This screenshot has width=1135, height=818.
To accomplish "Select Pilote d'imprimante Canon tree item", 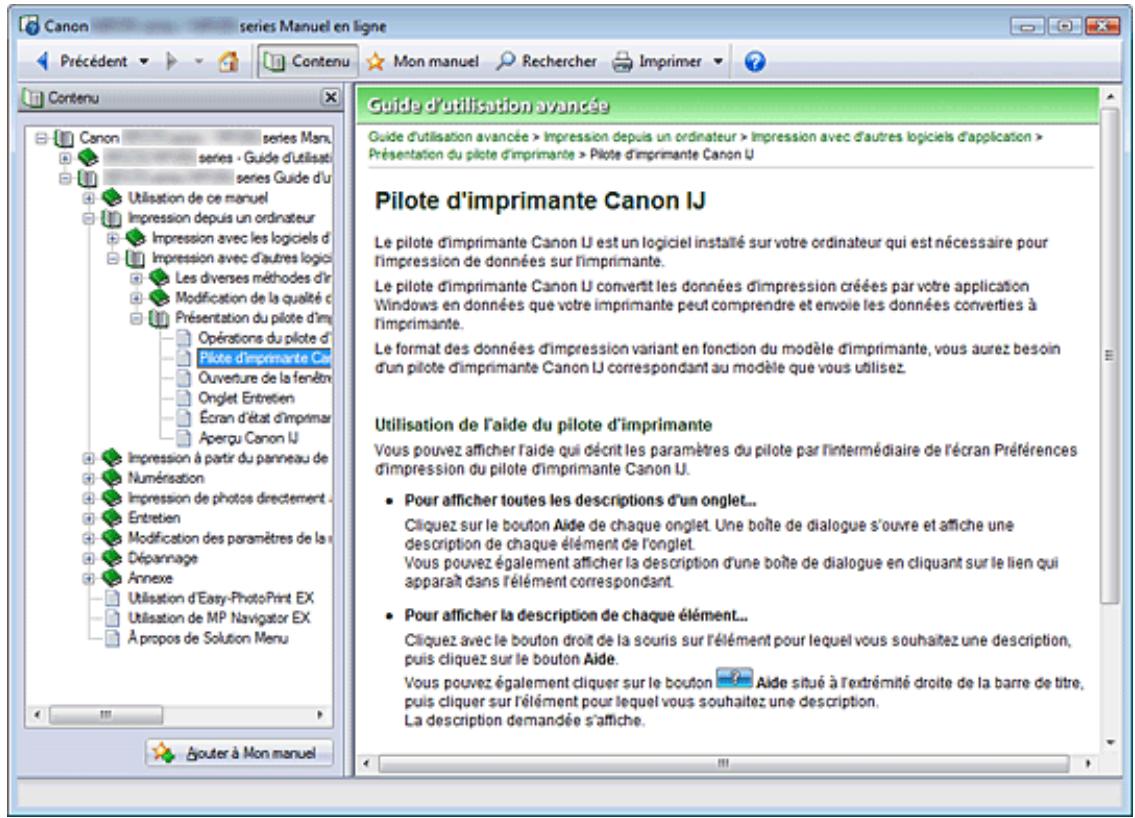I will (263, 358).
